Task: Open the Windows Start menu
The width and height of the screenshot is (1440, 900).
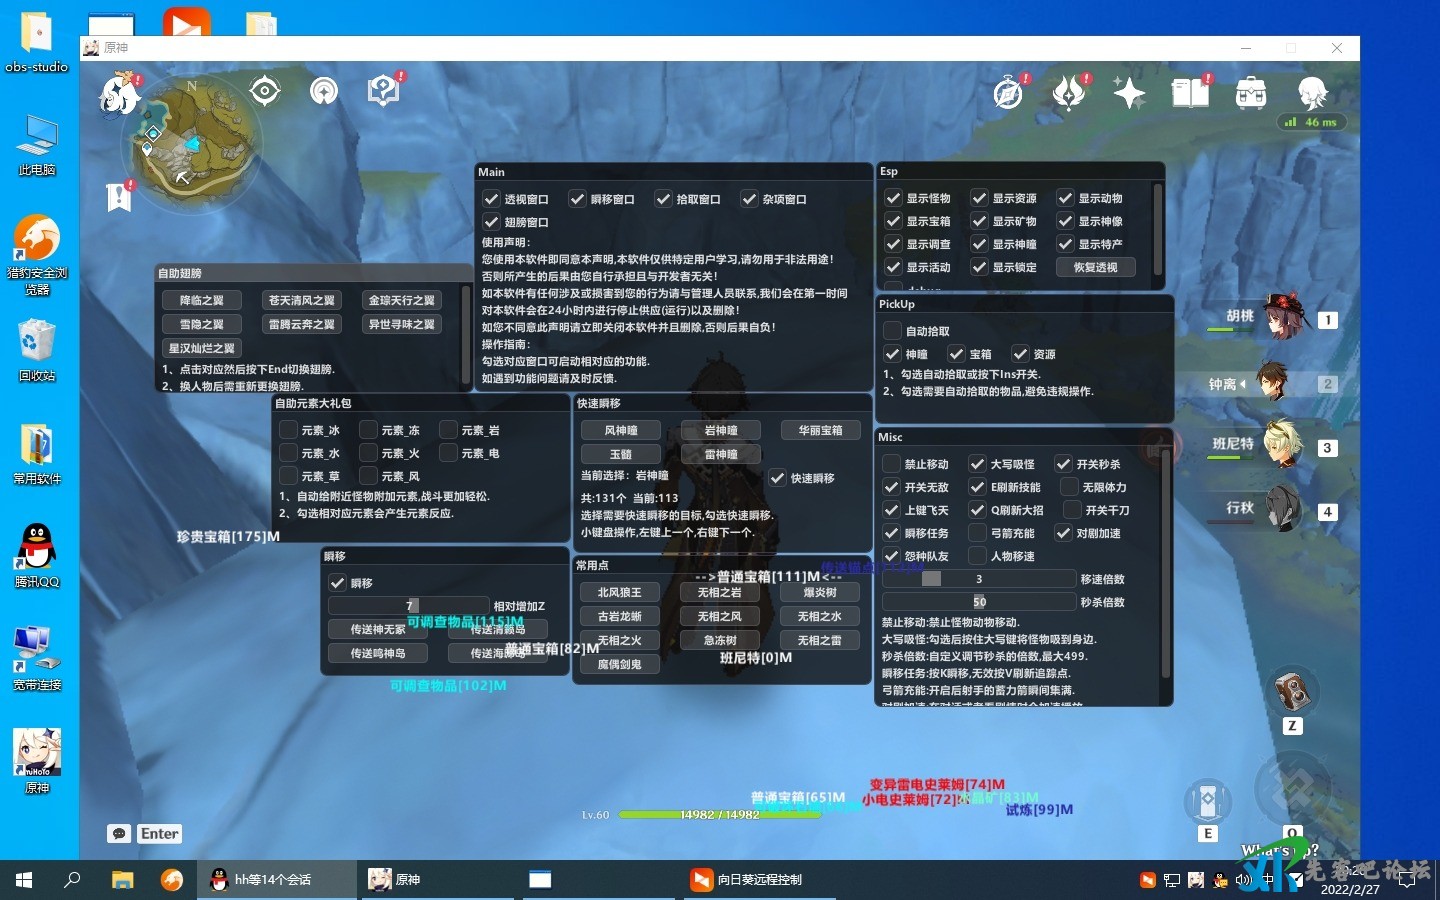Action: tap(24, 880)
